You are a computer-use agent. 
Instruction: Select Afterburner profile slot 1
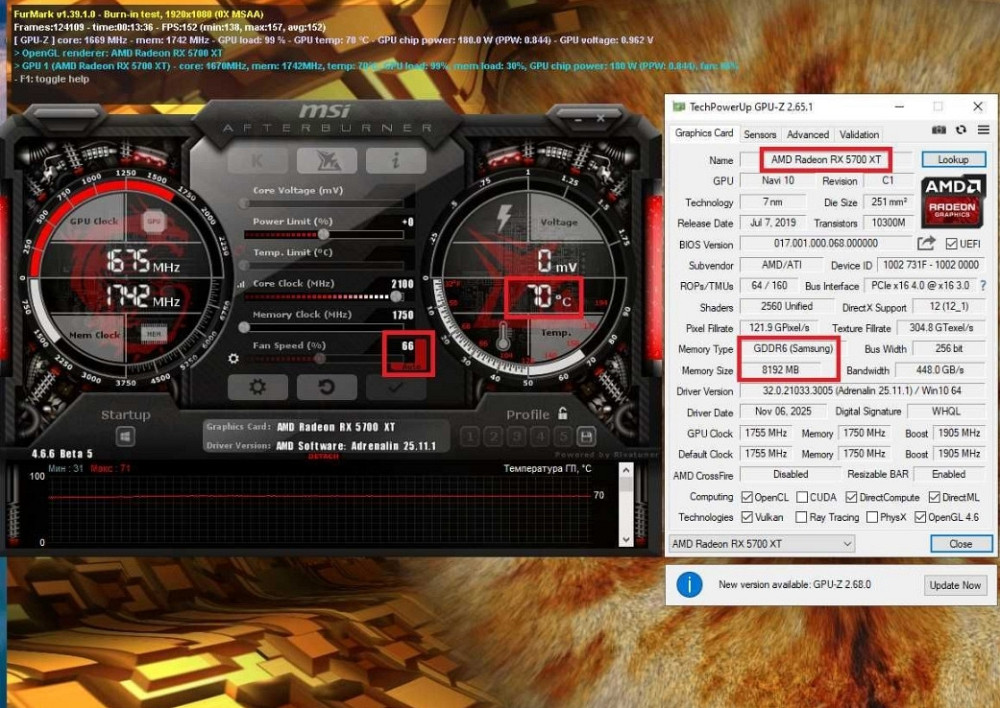470,437
